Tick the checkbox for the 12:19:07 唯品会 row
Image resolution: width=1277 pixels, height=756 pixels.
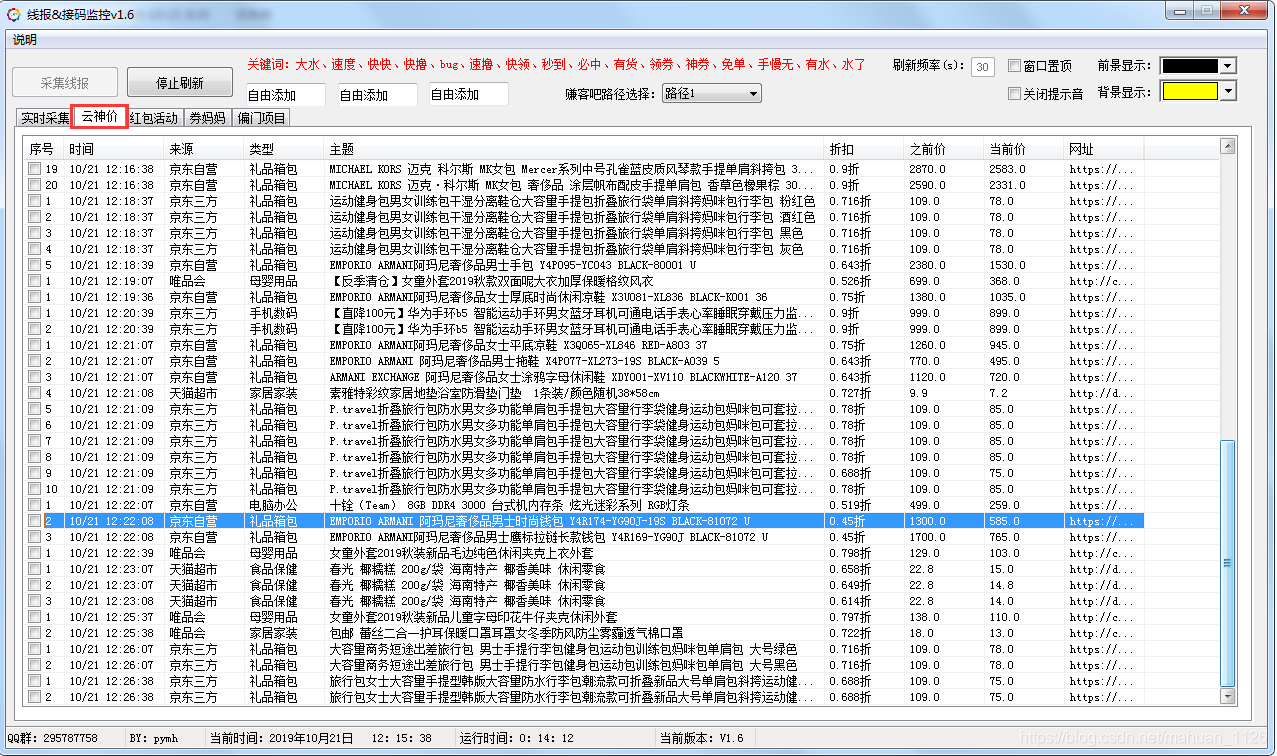click(34, 281)
